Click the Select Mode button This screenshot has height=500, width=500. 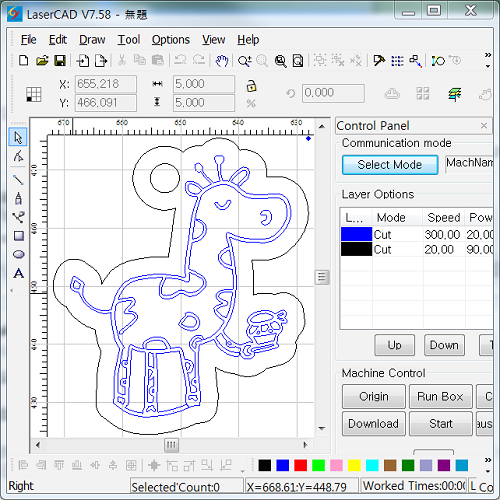(x=390, y=165)
